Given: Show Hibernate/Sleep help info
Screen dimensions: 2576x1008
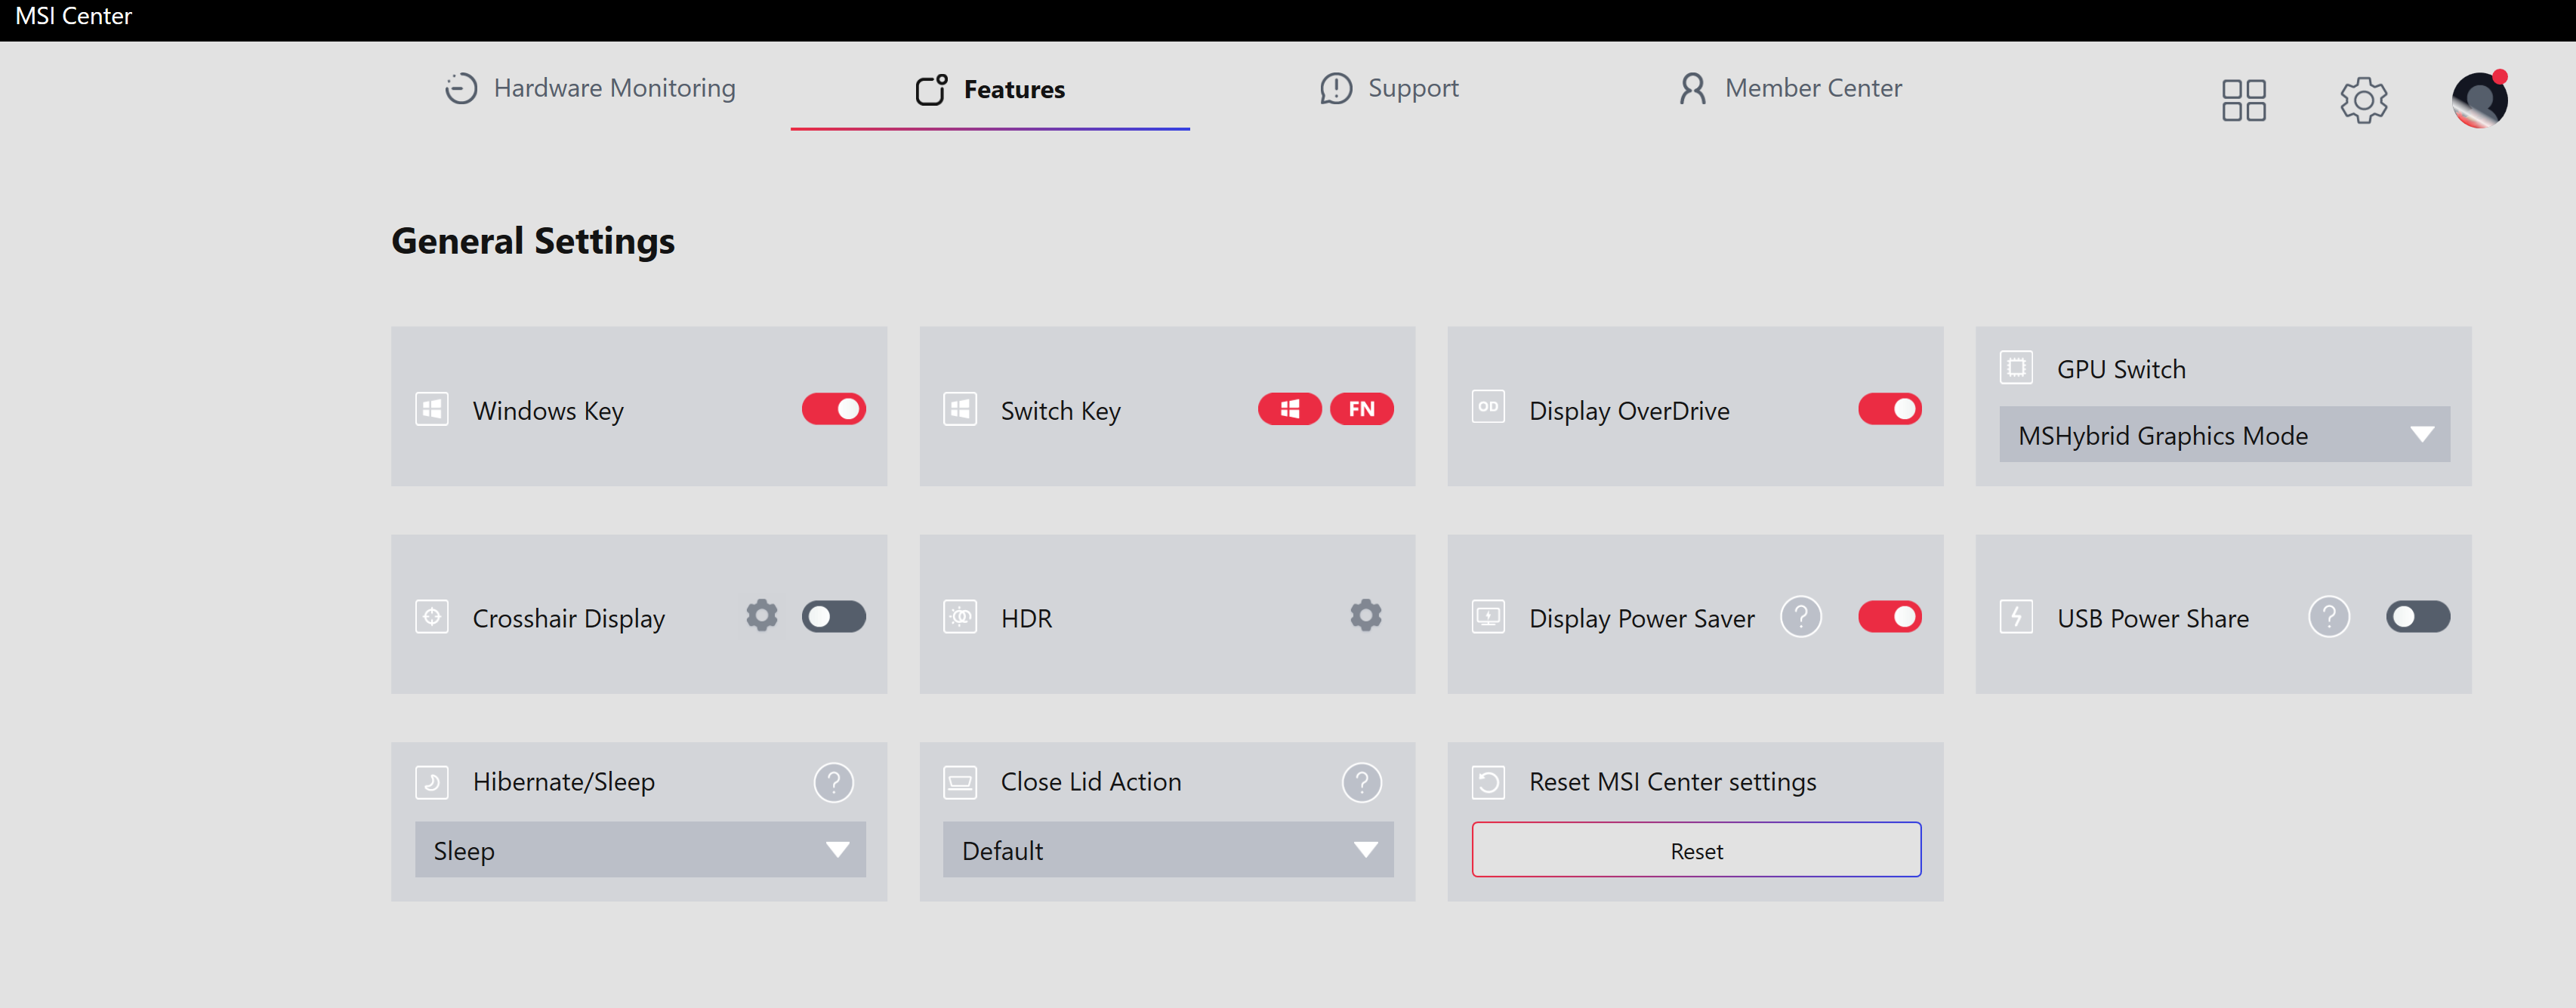Looking at the screenshot, I should 833,782.
